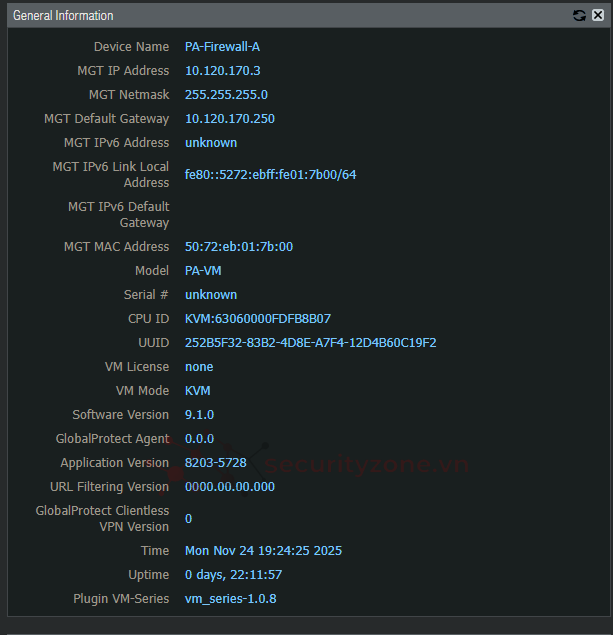Click the VM License value none
Viewport: 613px width, 635px height.
199,367
